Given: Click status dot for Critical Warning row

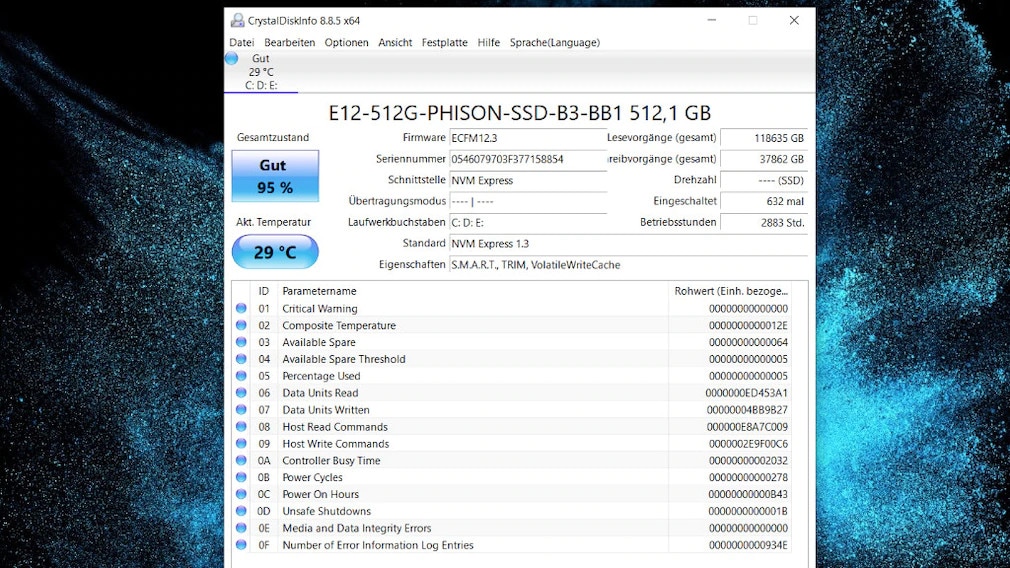Looking at the screenshot, I should click(x=241, y=309).
